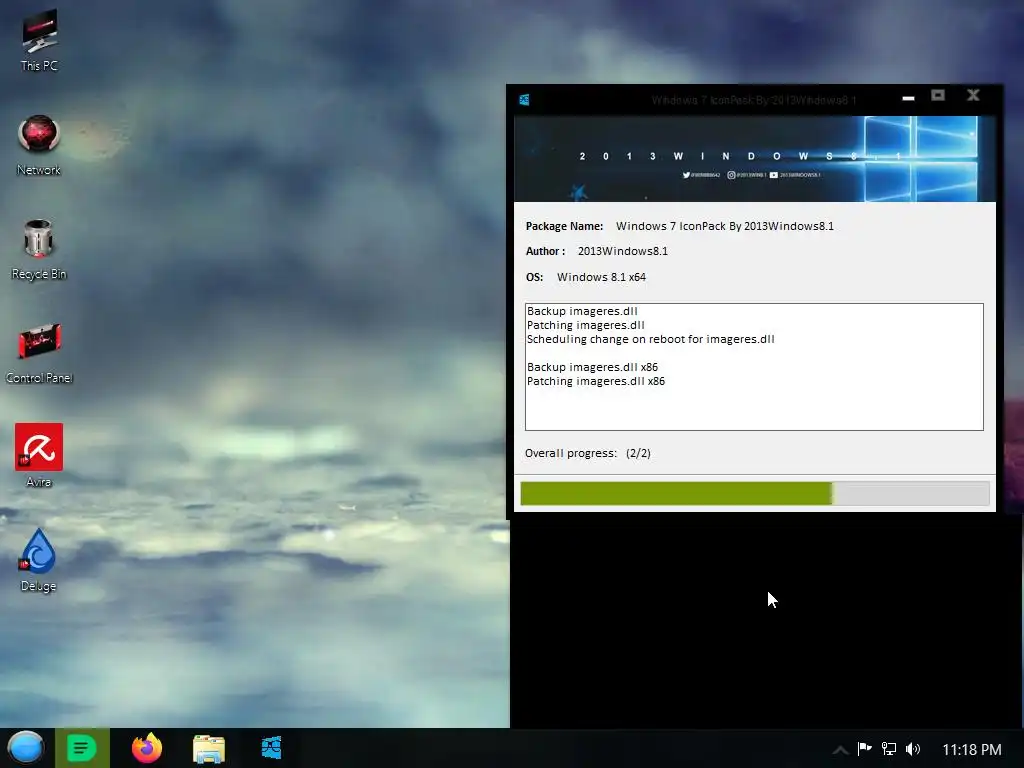1024x768 pixels.
Task: Click the YouTube handle in the banner
Action: (x=795, y=175)
